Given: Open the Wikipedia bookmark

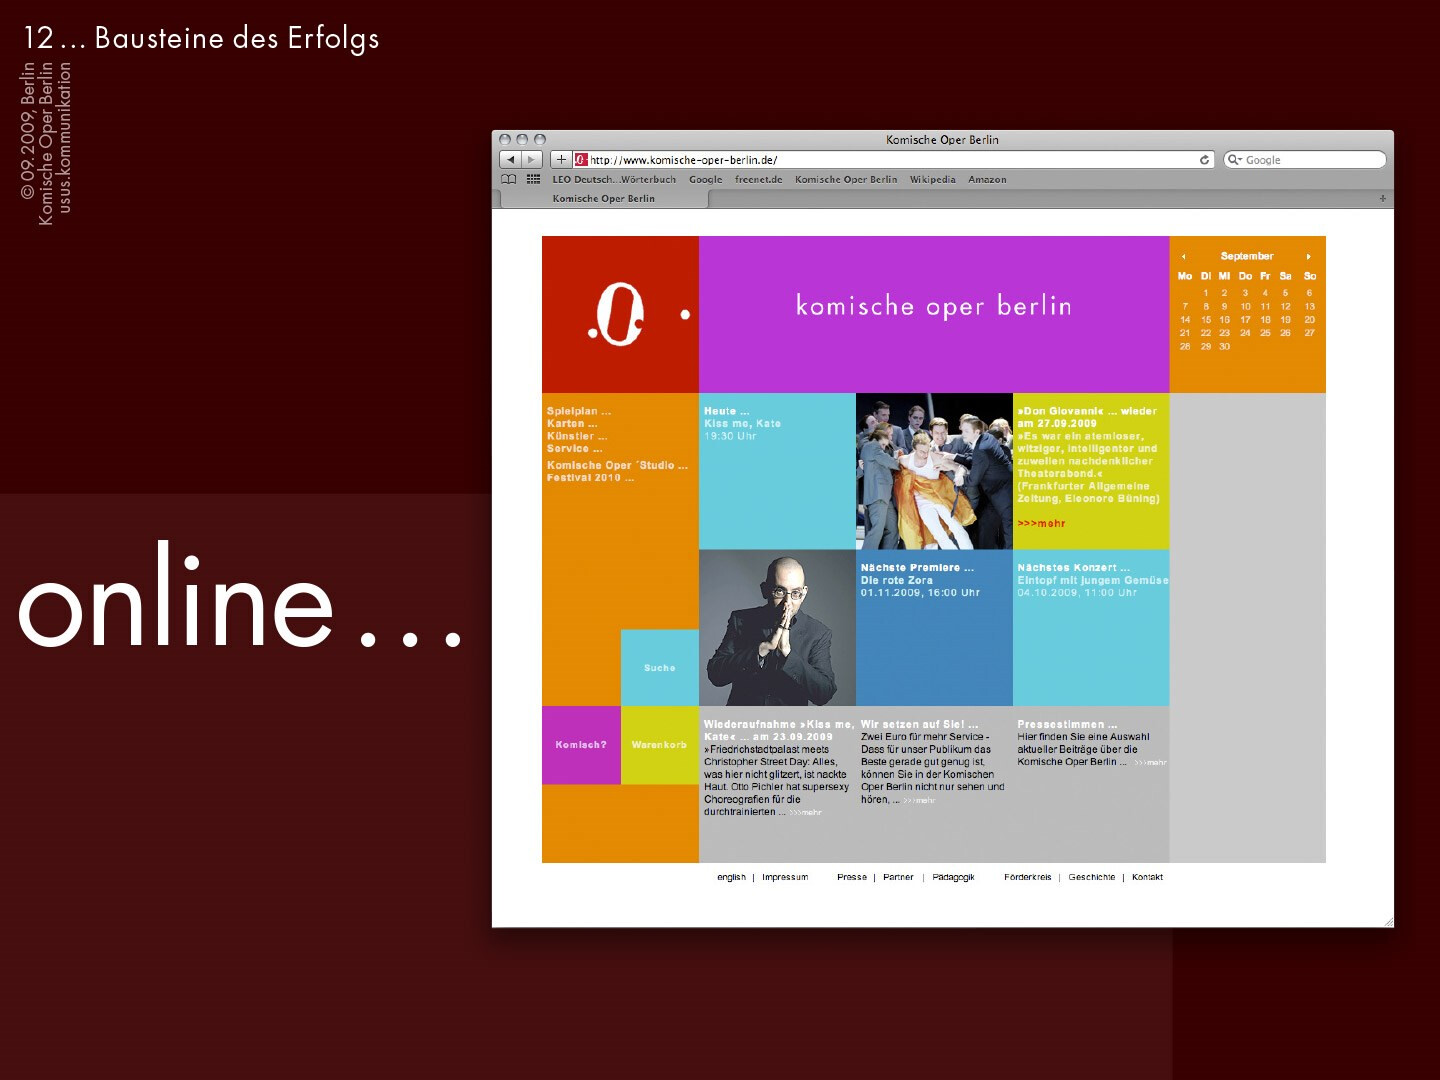Looking at the screenshot, I should 932,180.
